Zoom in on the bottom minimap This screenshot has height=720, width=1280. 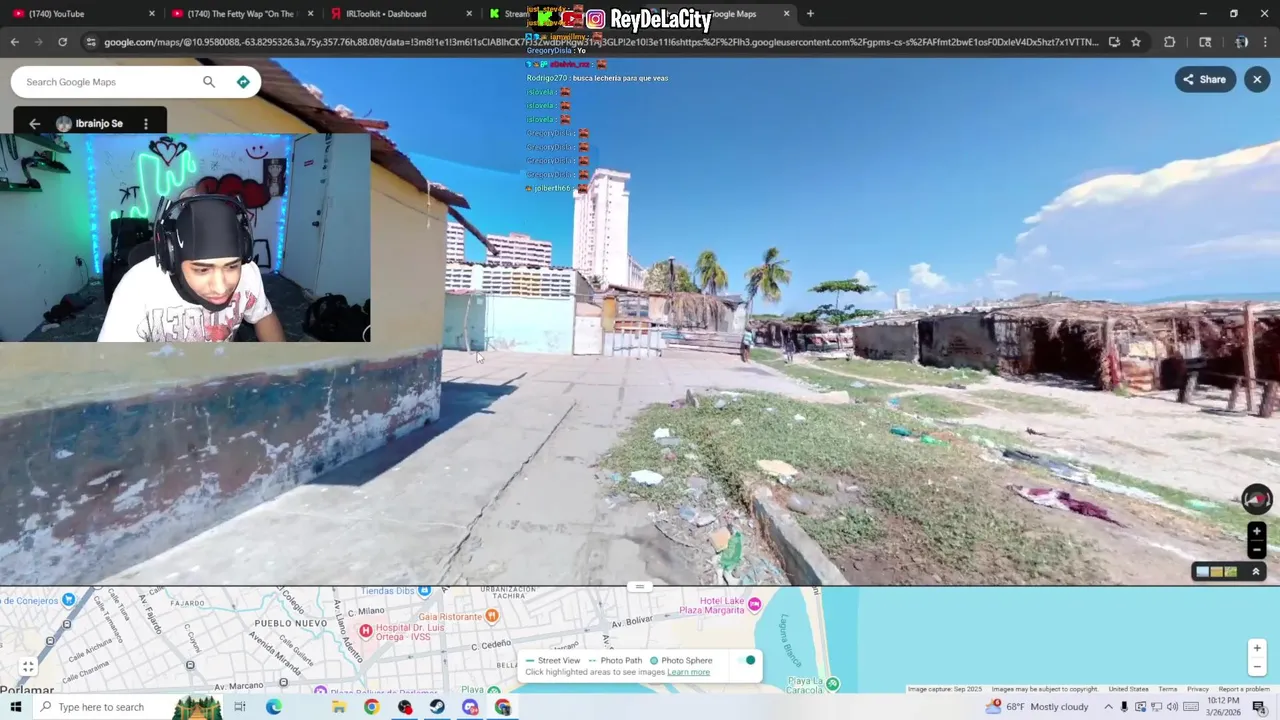tap(1257, 648)
